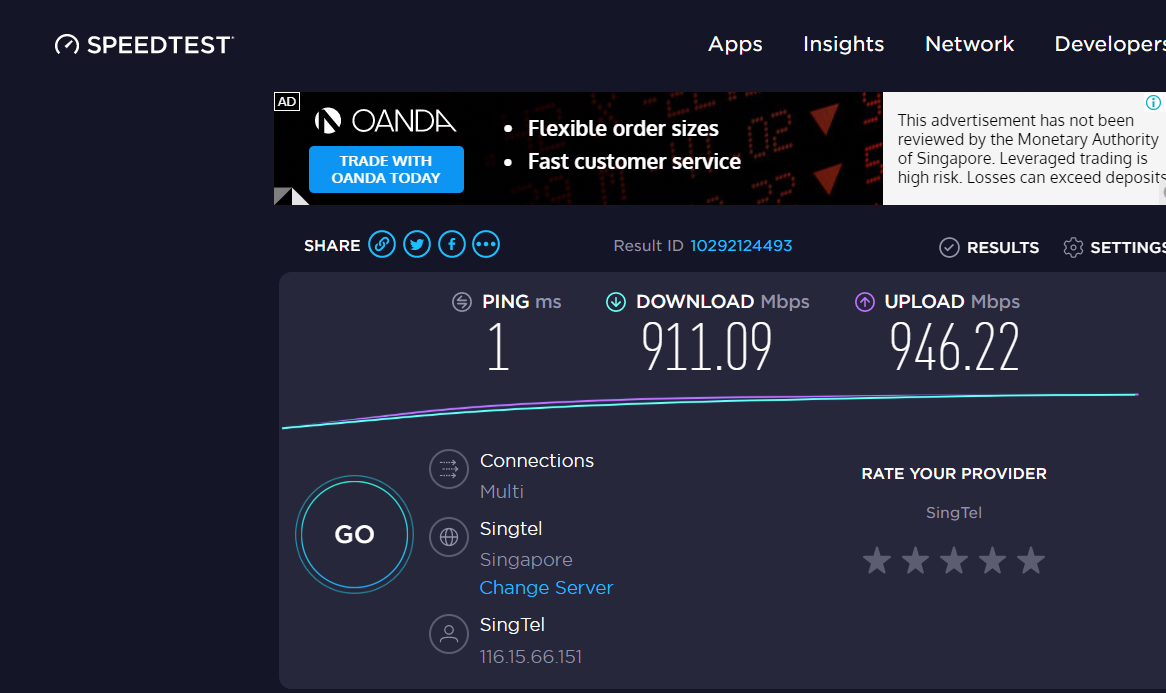Click the Speedtest logo

coord(144,45)
